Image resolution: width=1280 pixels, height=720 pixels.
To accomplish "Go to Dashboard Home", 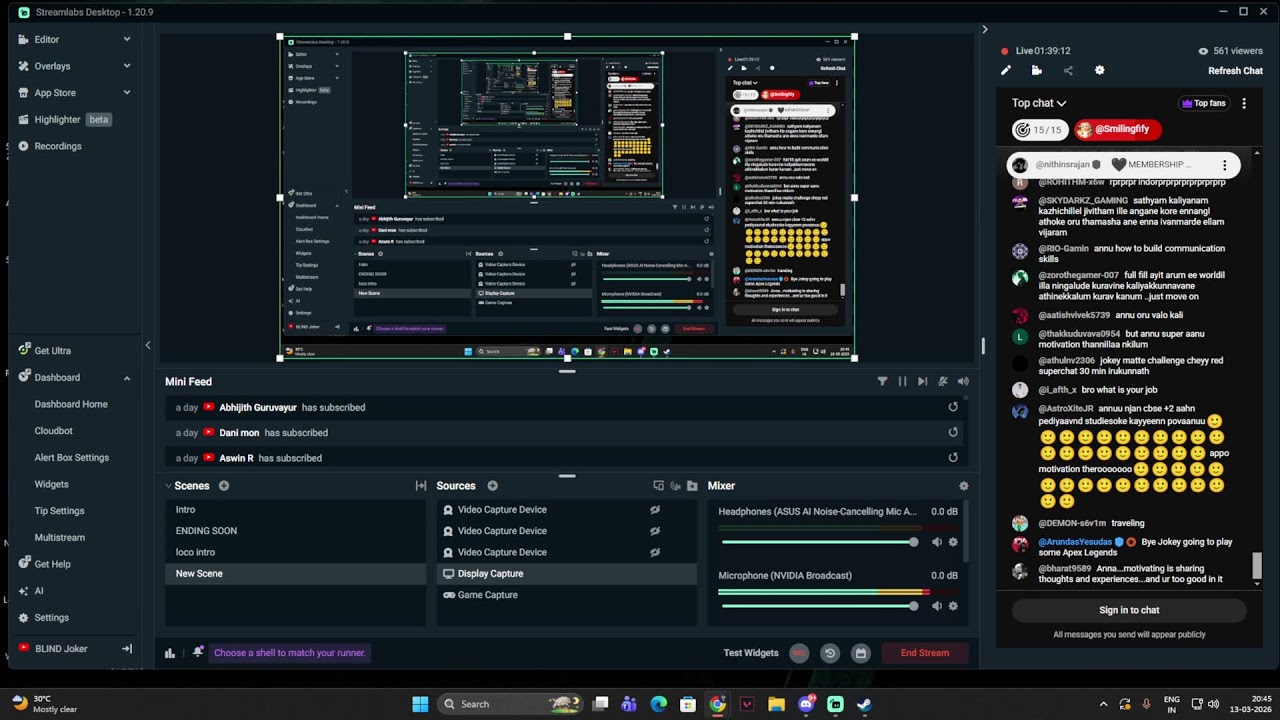I will coord(71,404).
